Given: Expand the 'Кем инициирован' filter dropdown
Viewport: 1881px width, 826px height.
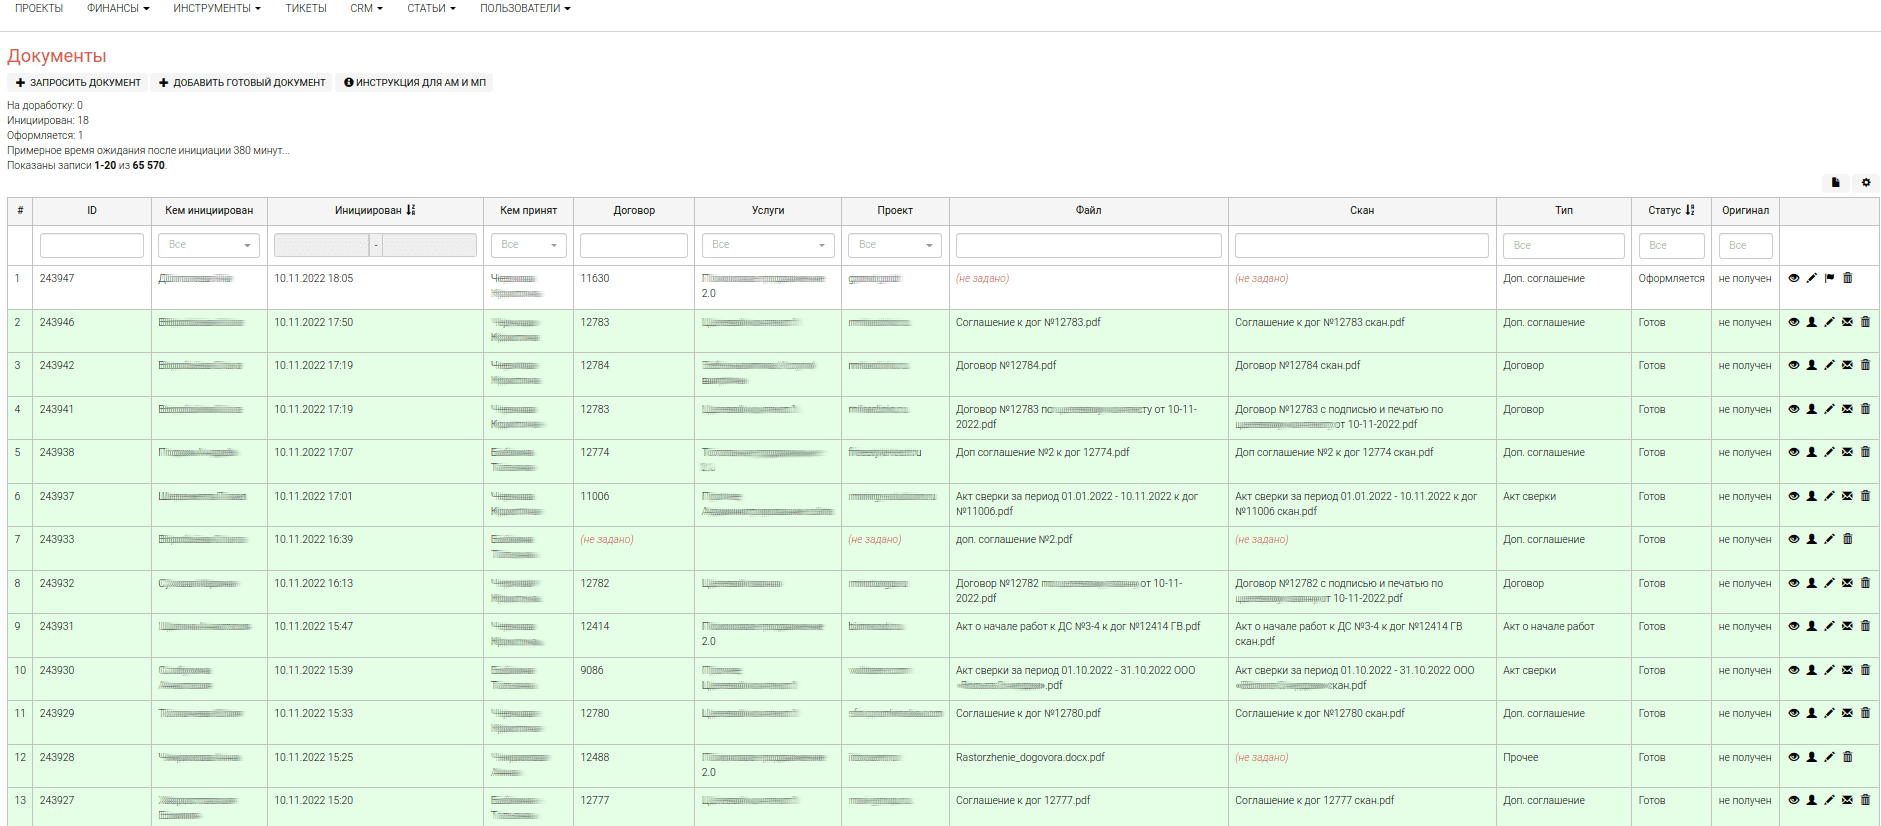Looking at the screenshot, I should click(x=209, y=245).
